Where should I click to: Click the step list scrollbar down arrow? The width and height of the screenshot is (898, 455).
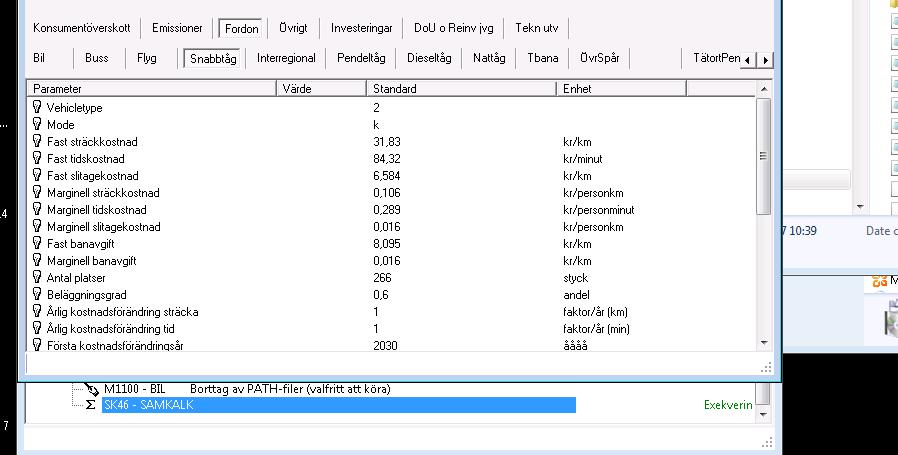pos(763,414)
